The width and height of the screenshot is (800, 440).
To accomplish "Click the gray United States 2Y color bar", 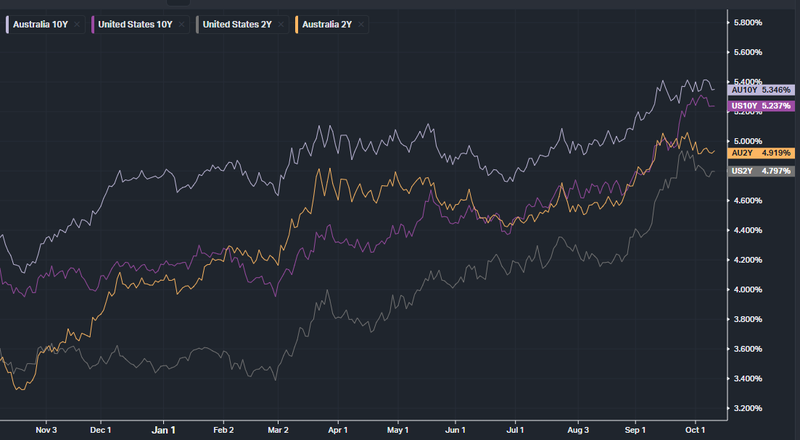I will pyautogui.click(x=197, y=25).
